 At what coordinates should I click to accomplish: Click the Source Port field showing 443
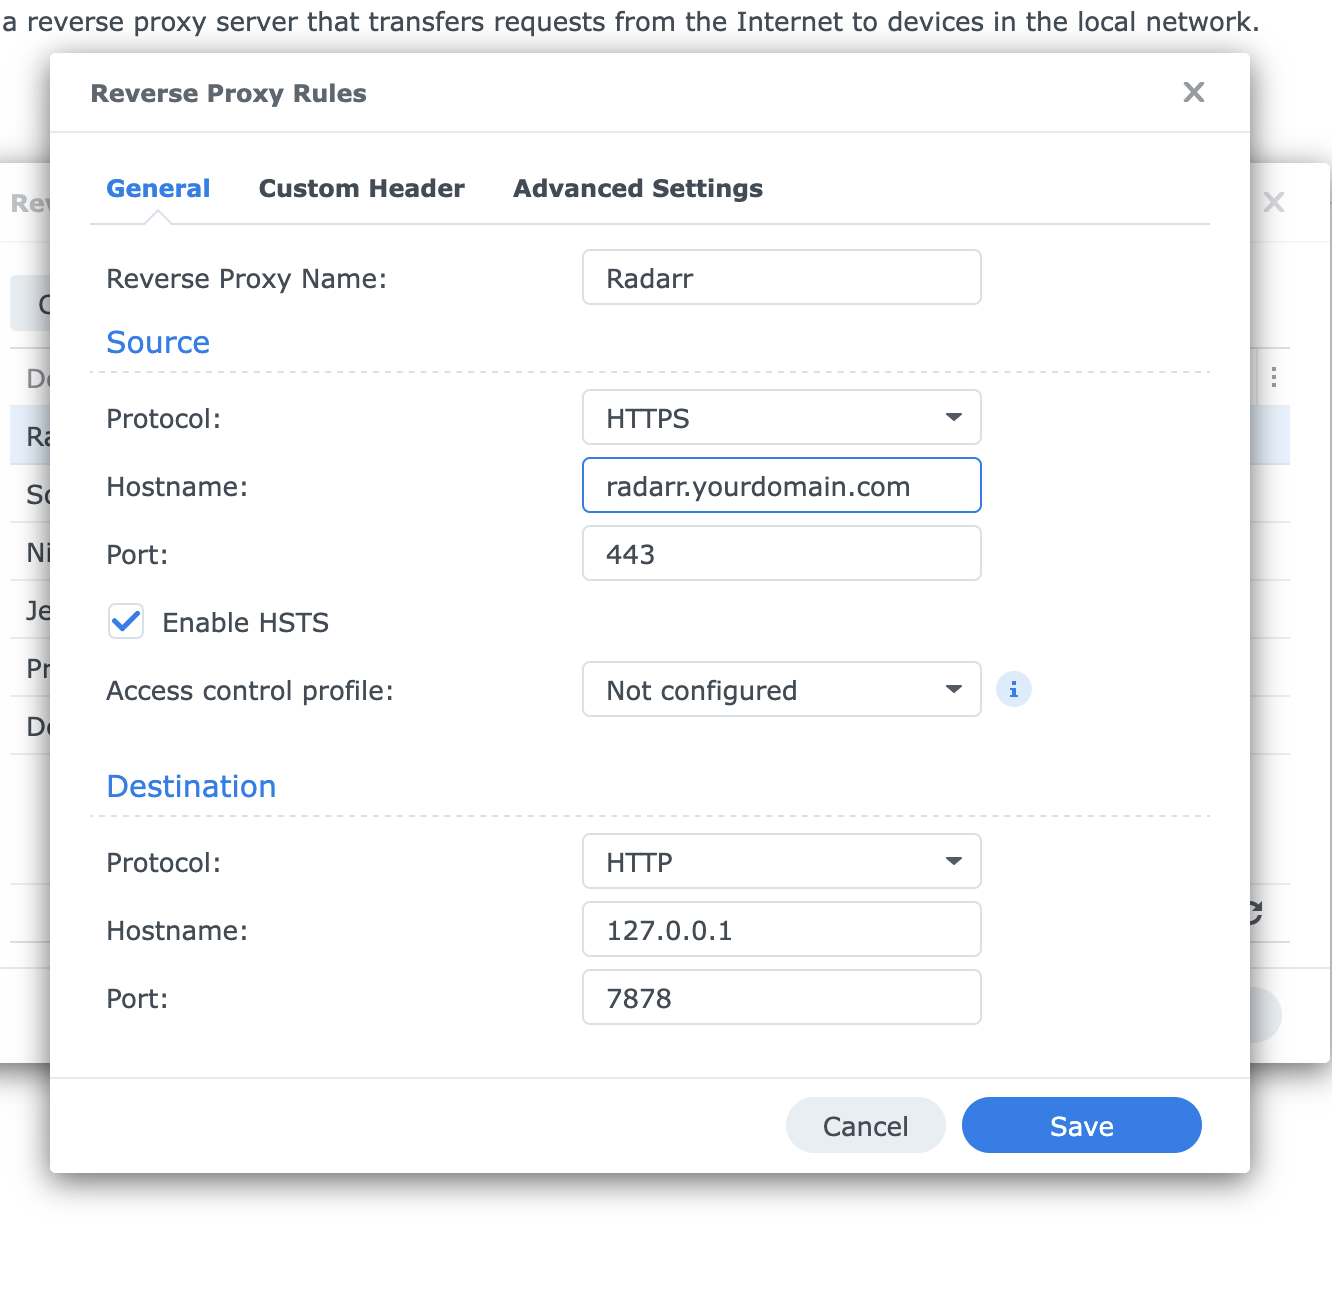click(x=781, y=553)
